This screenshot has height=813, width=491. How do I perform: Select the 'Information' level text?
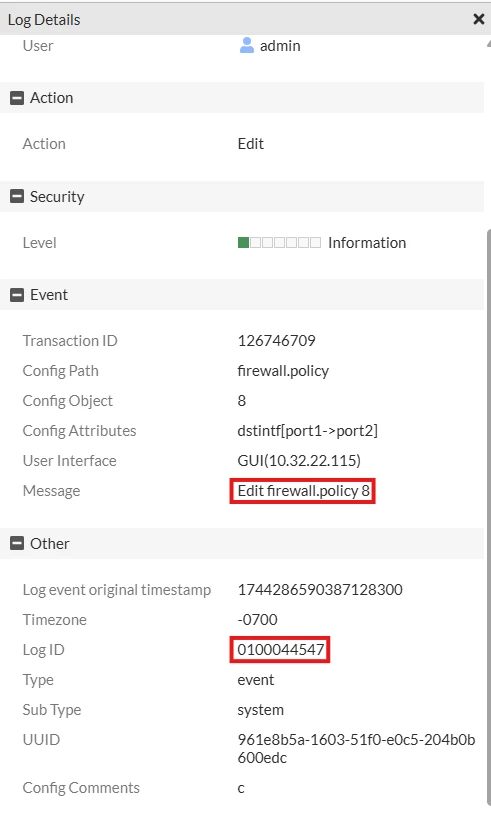367,243
